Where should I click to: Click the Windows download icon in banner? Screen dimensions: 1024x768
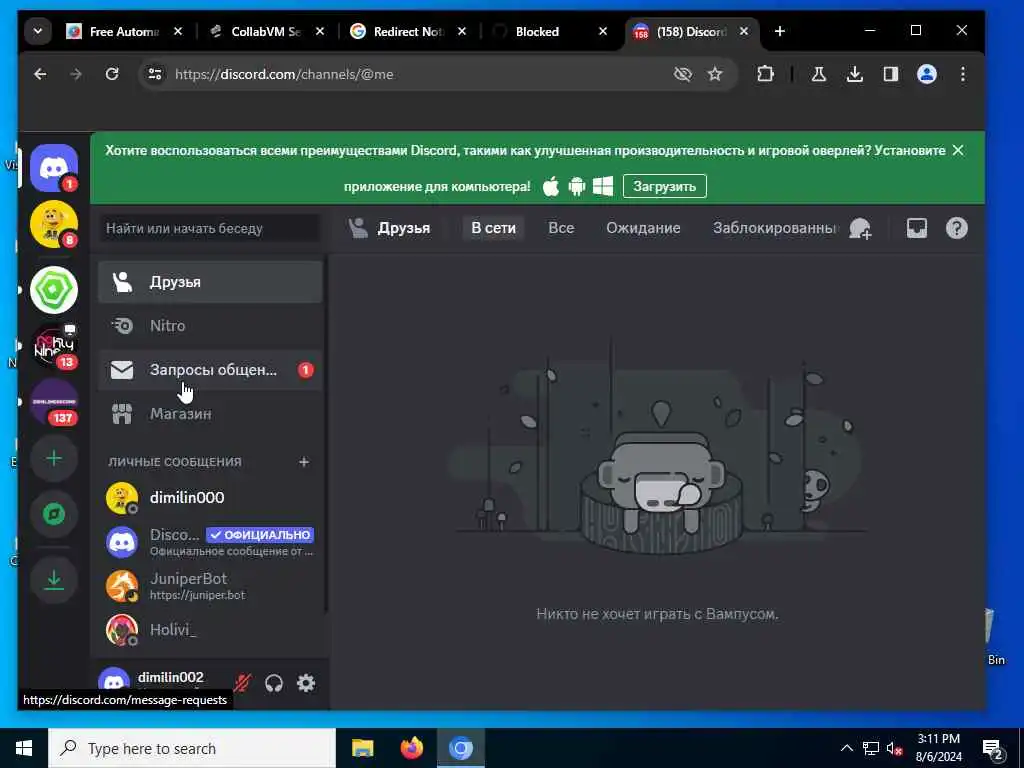pos(603,187)
